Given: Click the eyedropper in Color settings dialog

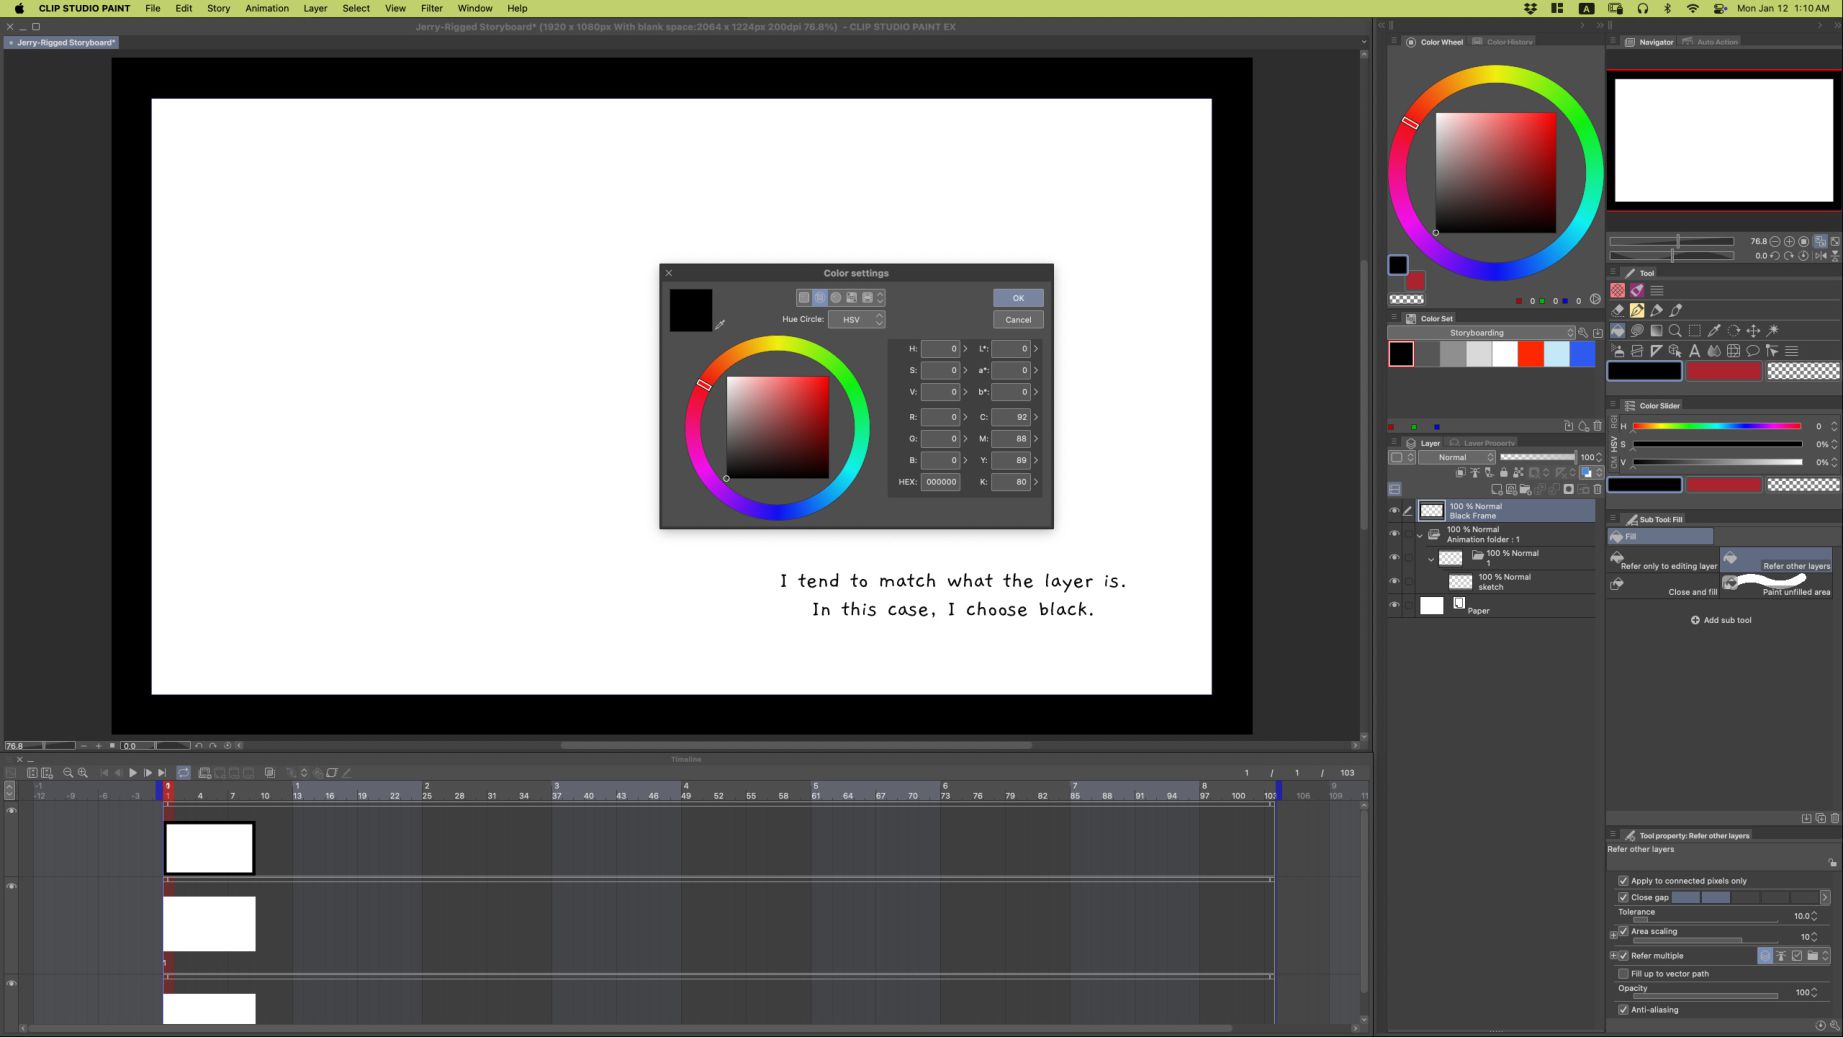Looking at the screenshot, I should [720, 324].
